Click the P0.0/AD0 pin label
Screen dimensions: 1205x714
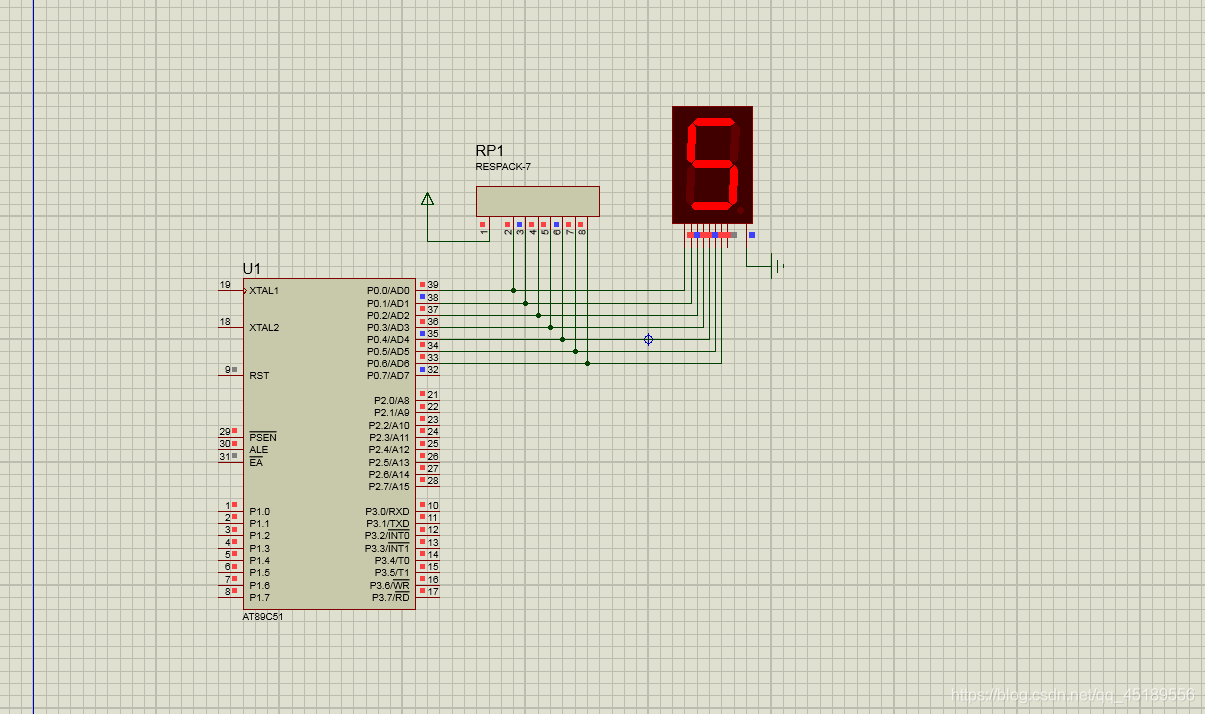click(x=388, y=291)
